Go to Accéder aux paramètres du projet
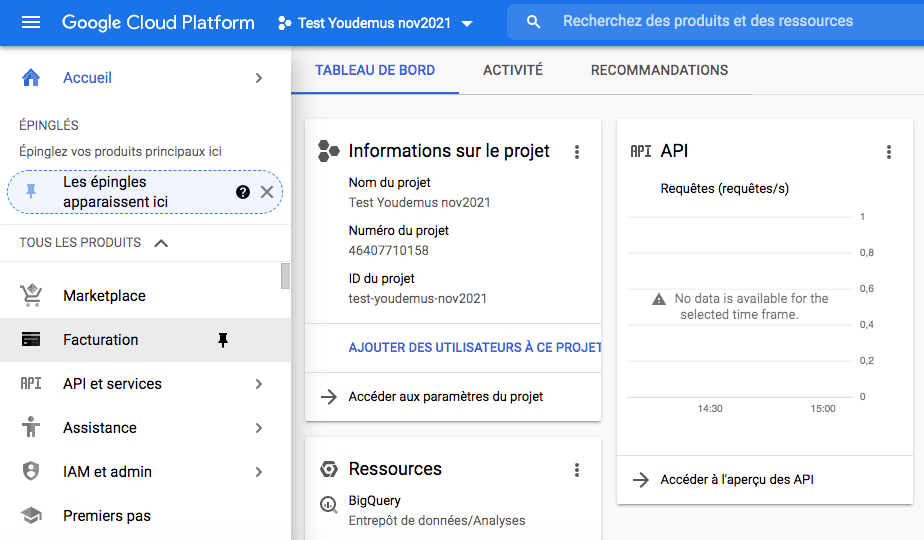The width and height of the screenshot is (924, 540). coord(445,397)
